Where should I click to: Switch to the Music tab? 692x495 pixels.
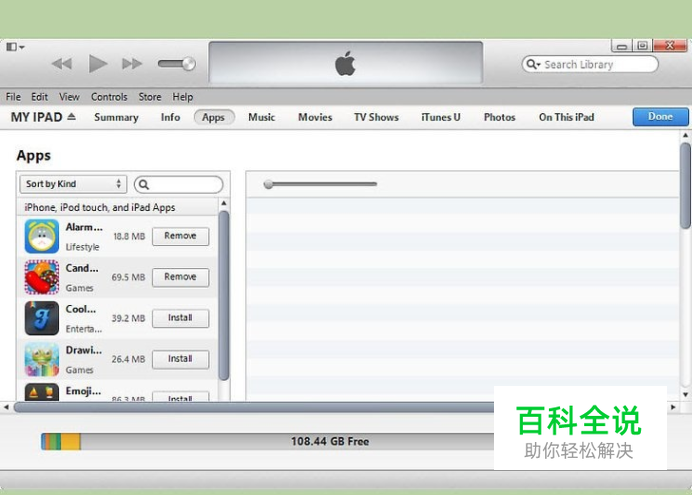point(261,117)
